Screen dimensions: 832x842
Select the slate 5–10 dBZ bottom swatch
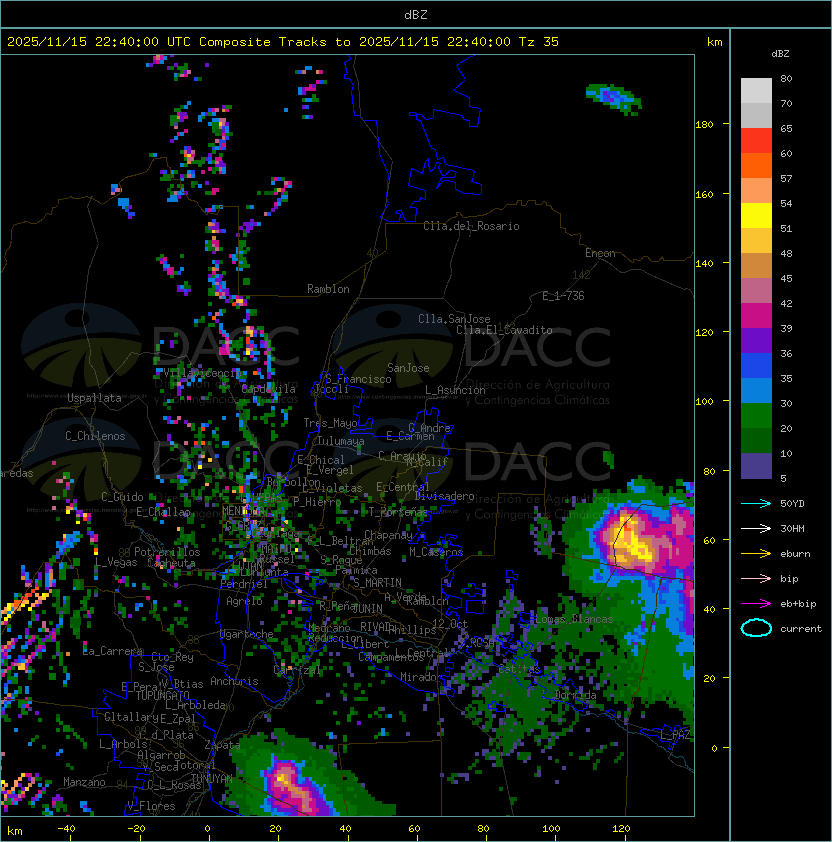tap(756, 466)
